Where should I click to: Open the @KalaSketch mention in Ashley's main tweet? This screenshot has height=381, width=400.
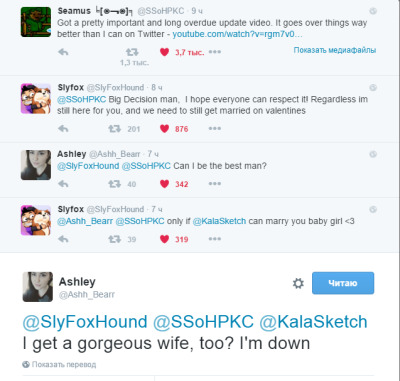313,322
